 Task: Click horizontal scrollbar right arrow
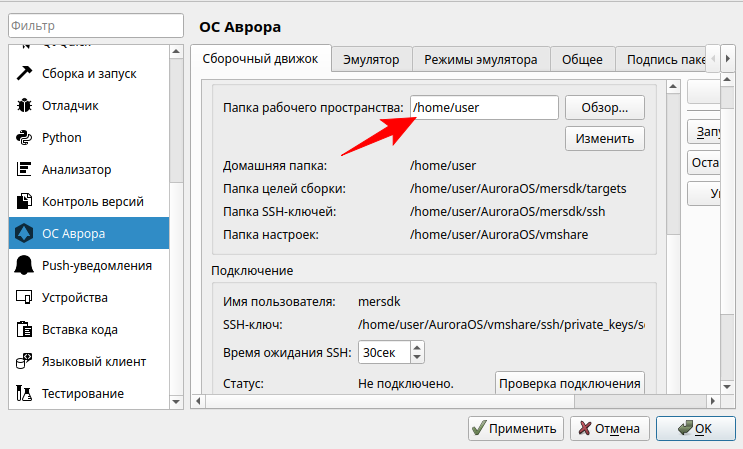pyautogui.click(x=713, y=401)
